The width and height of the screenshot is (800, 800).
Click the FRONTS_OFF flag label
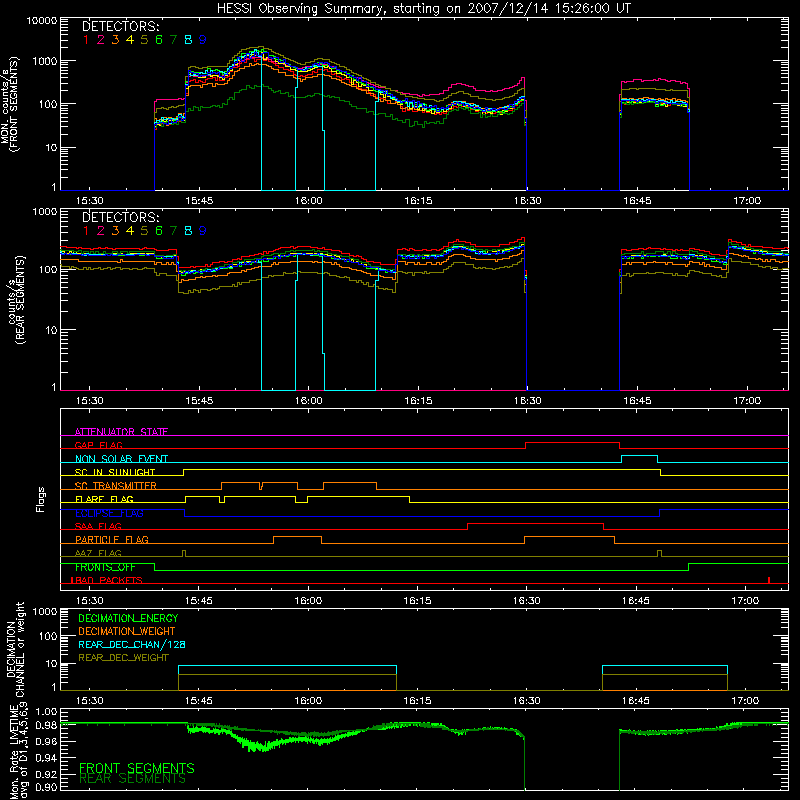coord(105,567)
